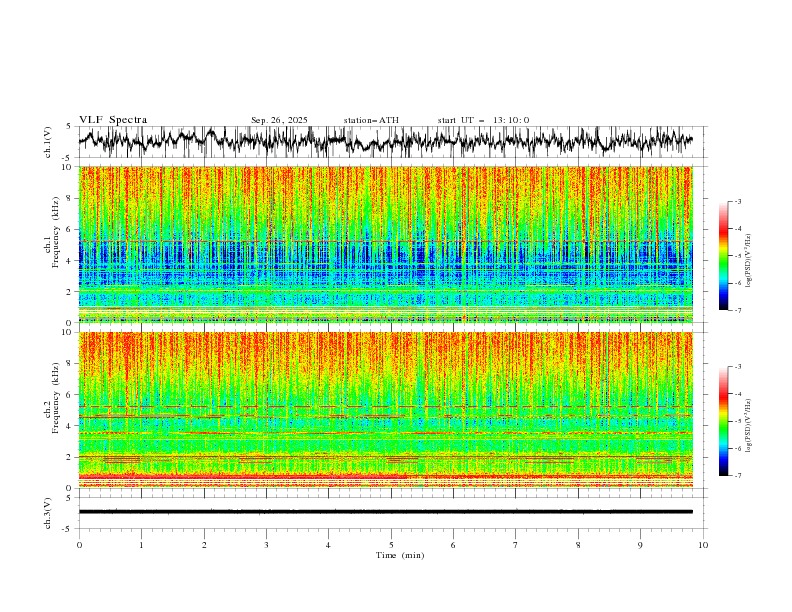Click the "-5" tick on ch.1 color bar
The height and width of the screenshot is (612, 792).
pos(738,256)
